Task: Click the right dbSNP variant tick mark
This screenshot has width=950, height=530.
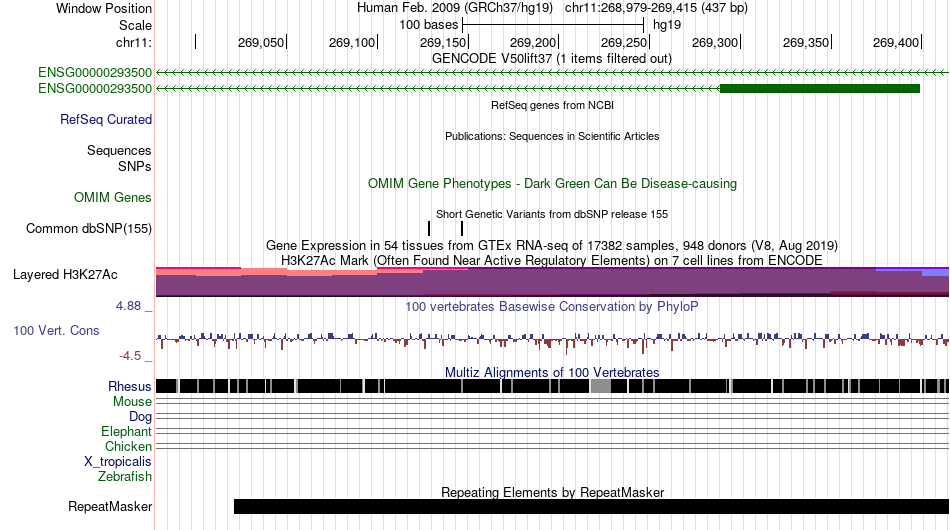Action: point(462,228)
